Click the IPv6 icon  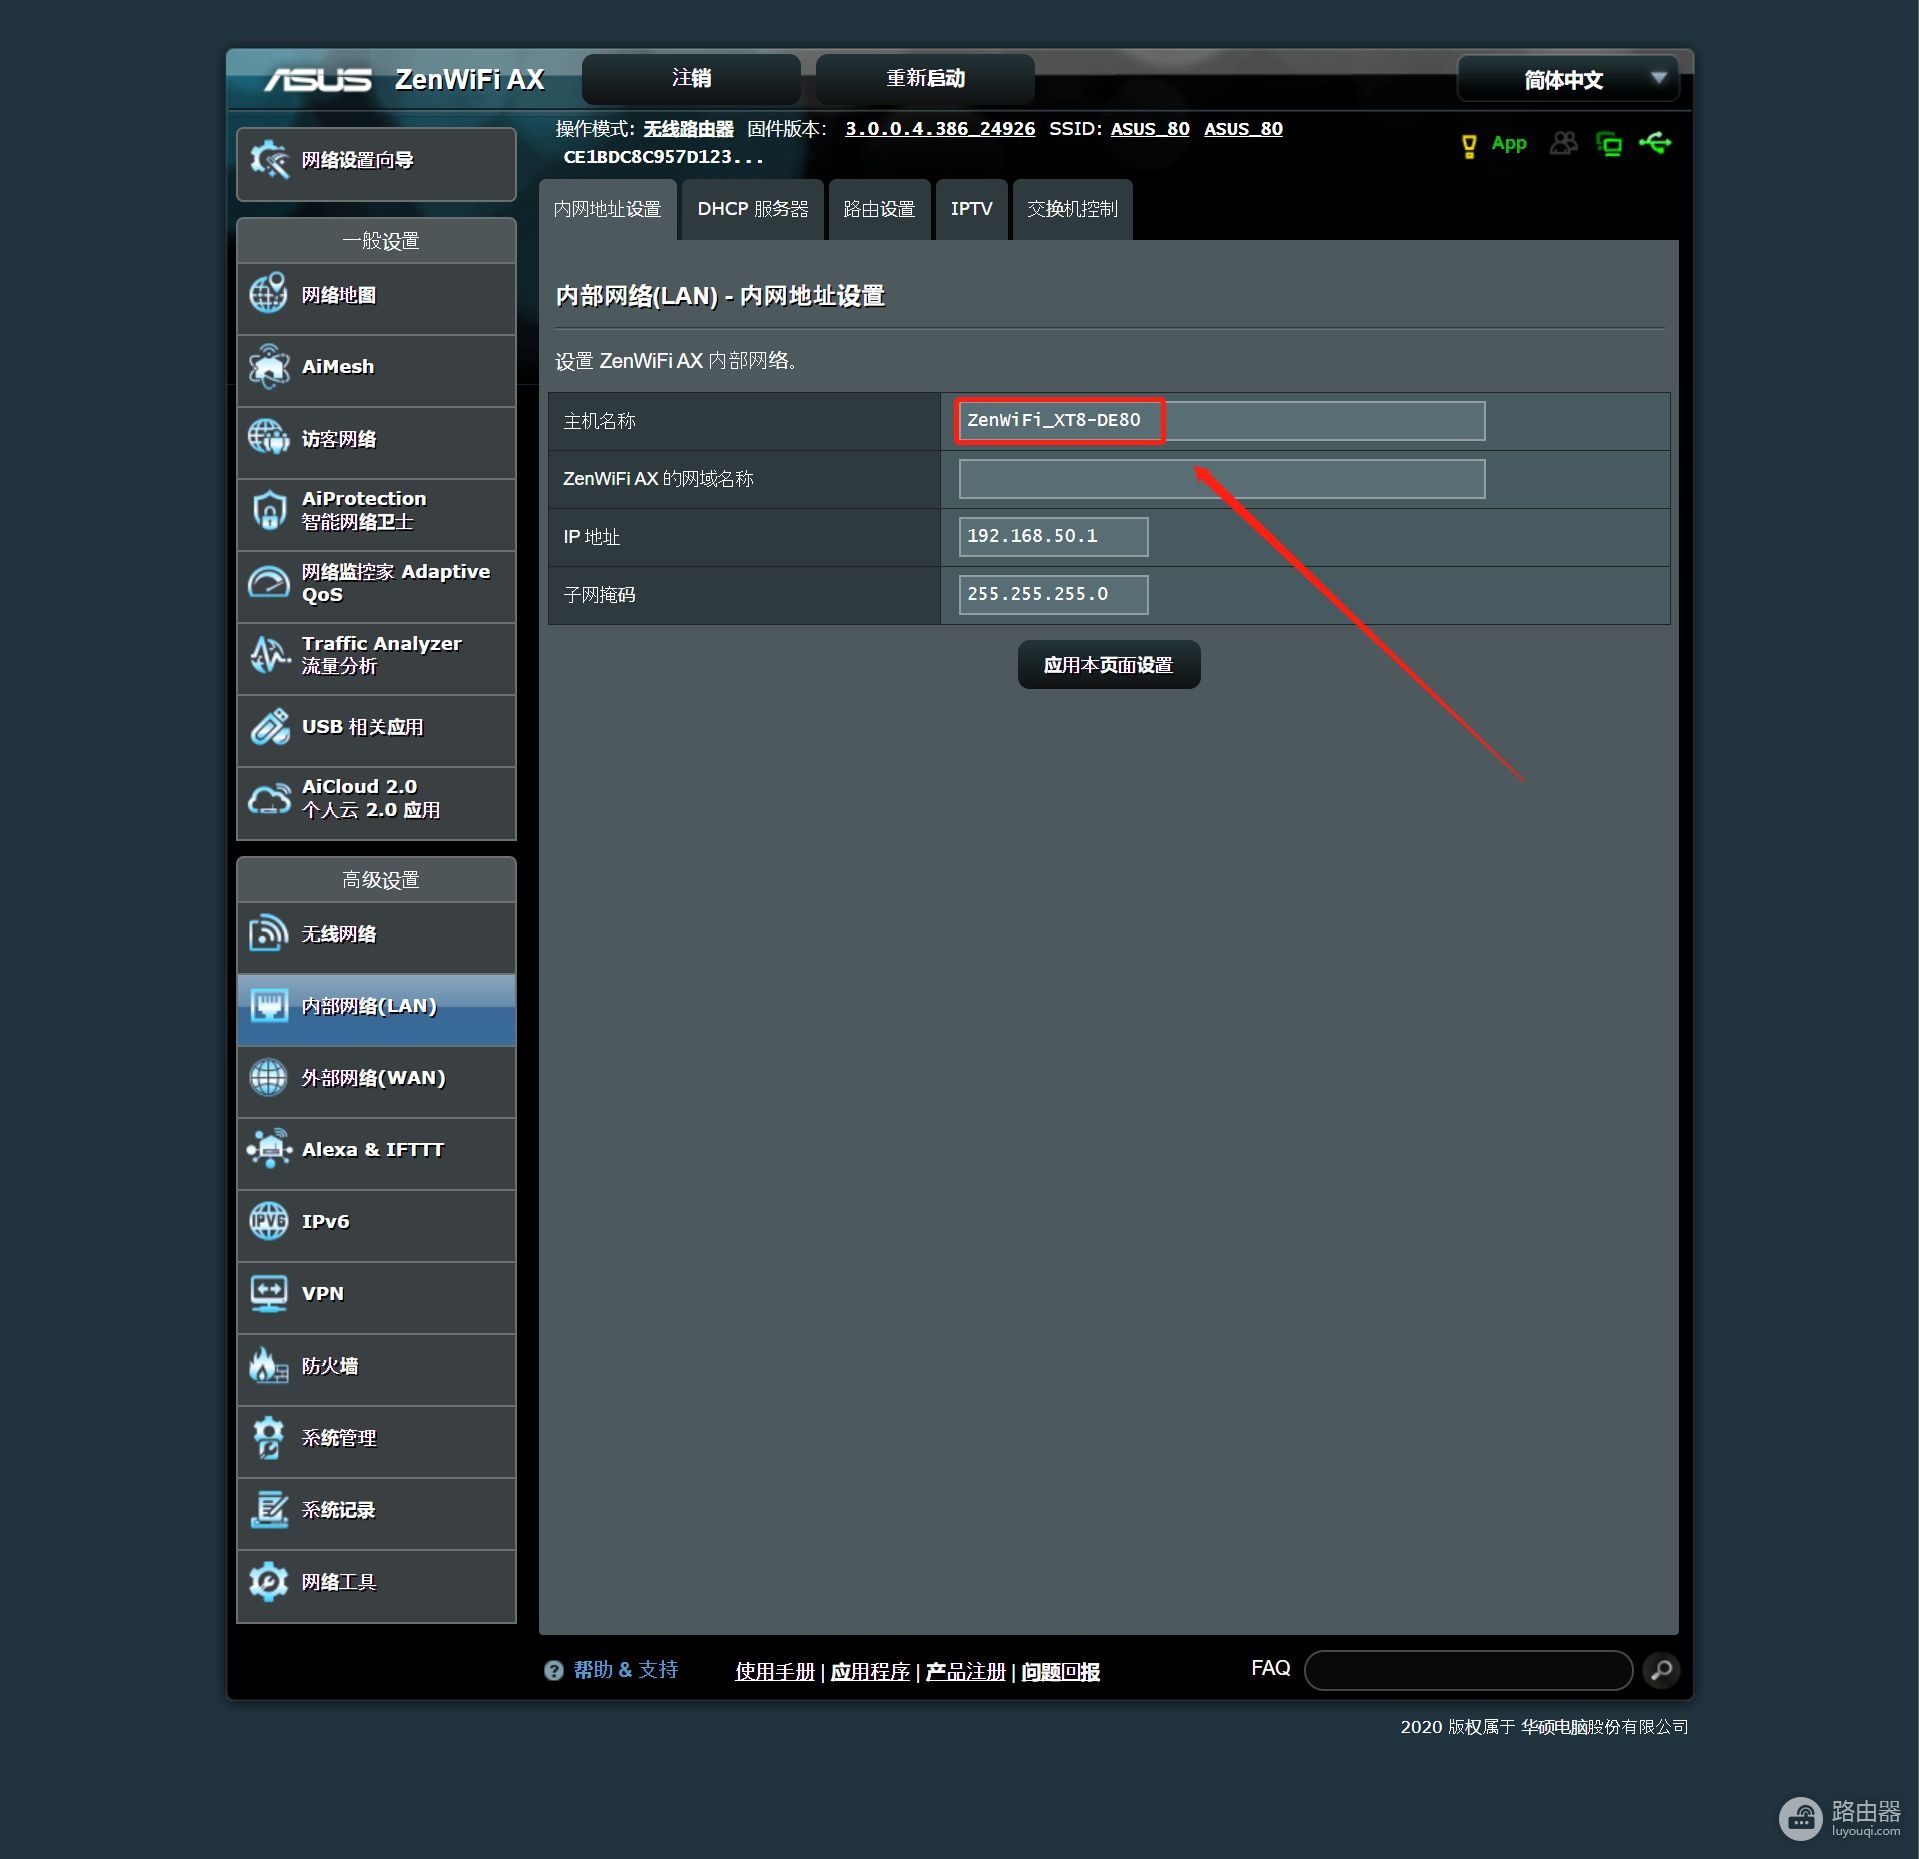pyautogui.click(x=268, y=1221)
